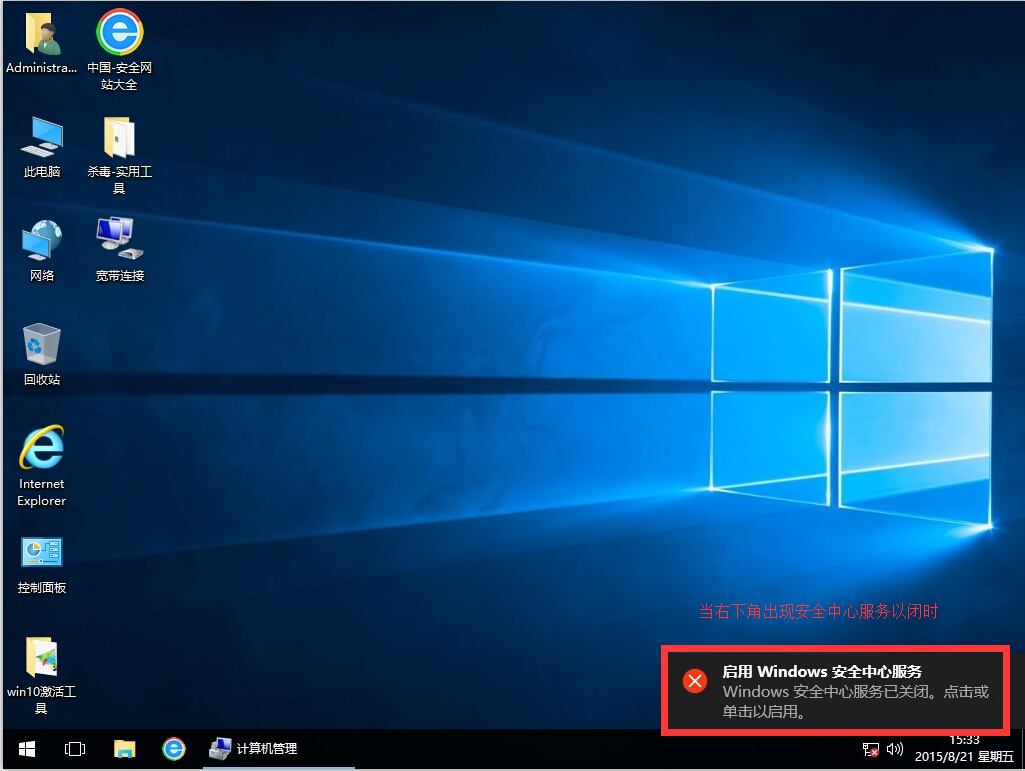Select the 杀毒-实用工具 folder on desktop

point(119,138)
